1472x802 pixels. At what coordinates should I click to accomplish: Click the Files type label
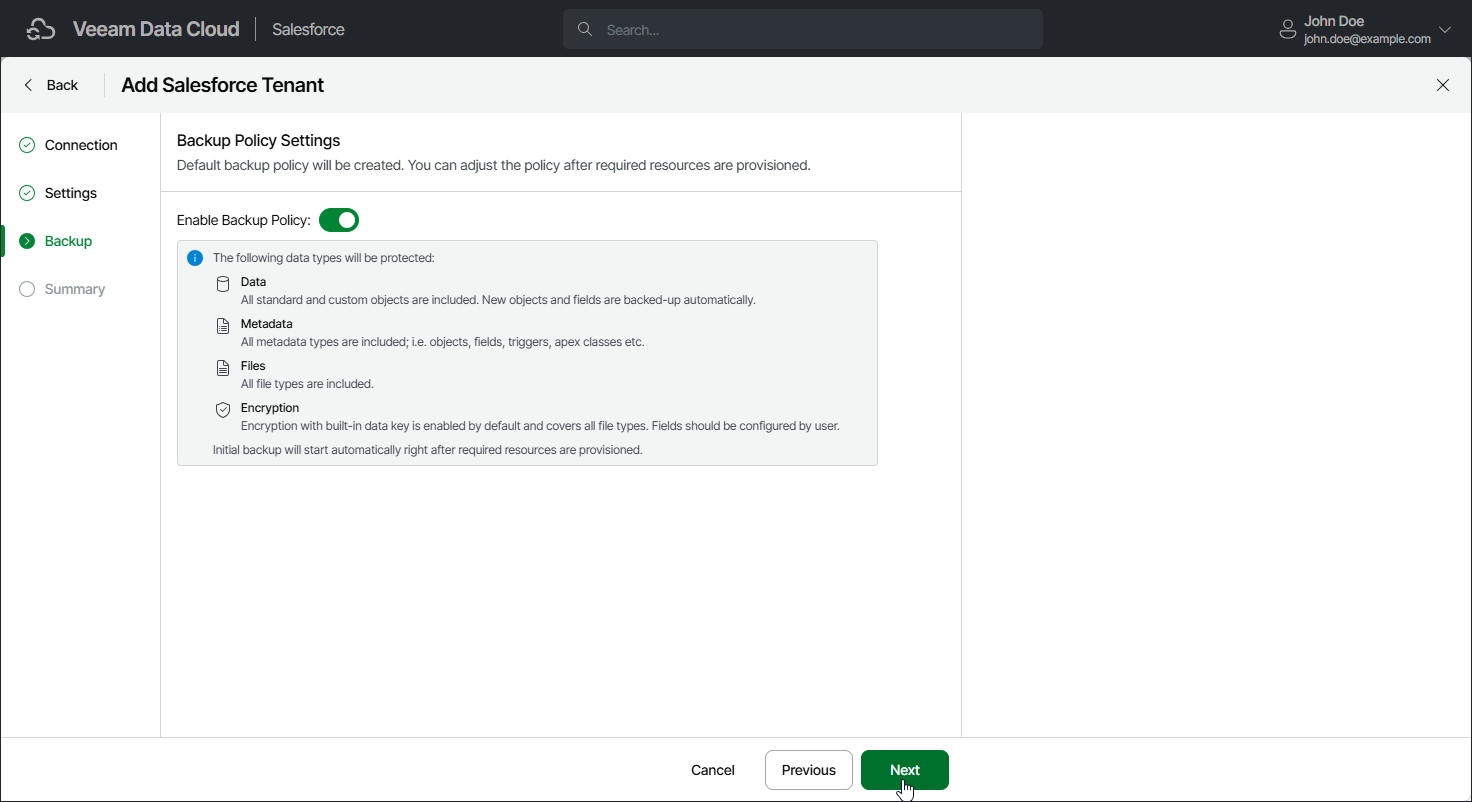pos(253,366)
